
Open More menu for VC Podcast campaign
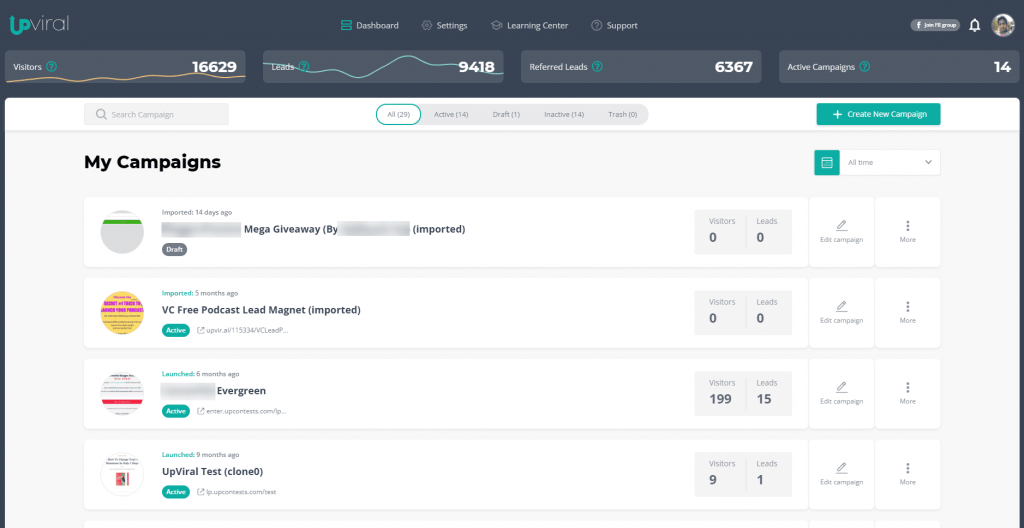[x=907, y=312]
